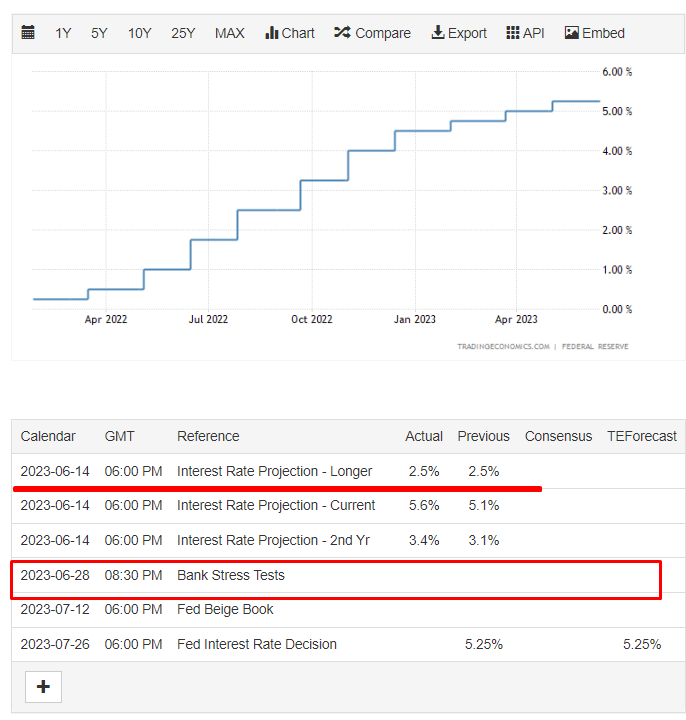Screen dimensions: 686x720
Task: Show the 25Y history range
Action: [183, 33]
